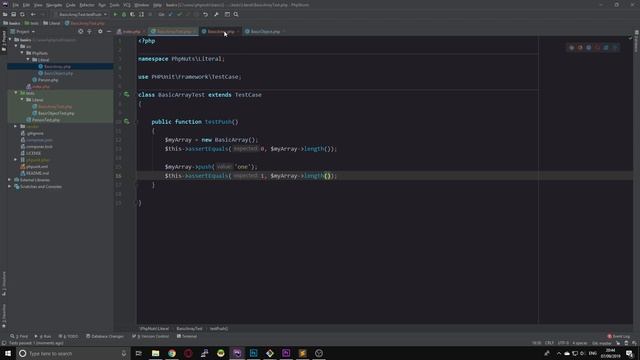Click the locate-file target icon in Project panel
This screenshot has height=360, width=640.
pyautogui.click(x=80, y=31)
